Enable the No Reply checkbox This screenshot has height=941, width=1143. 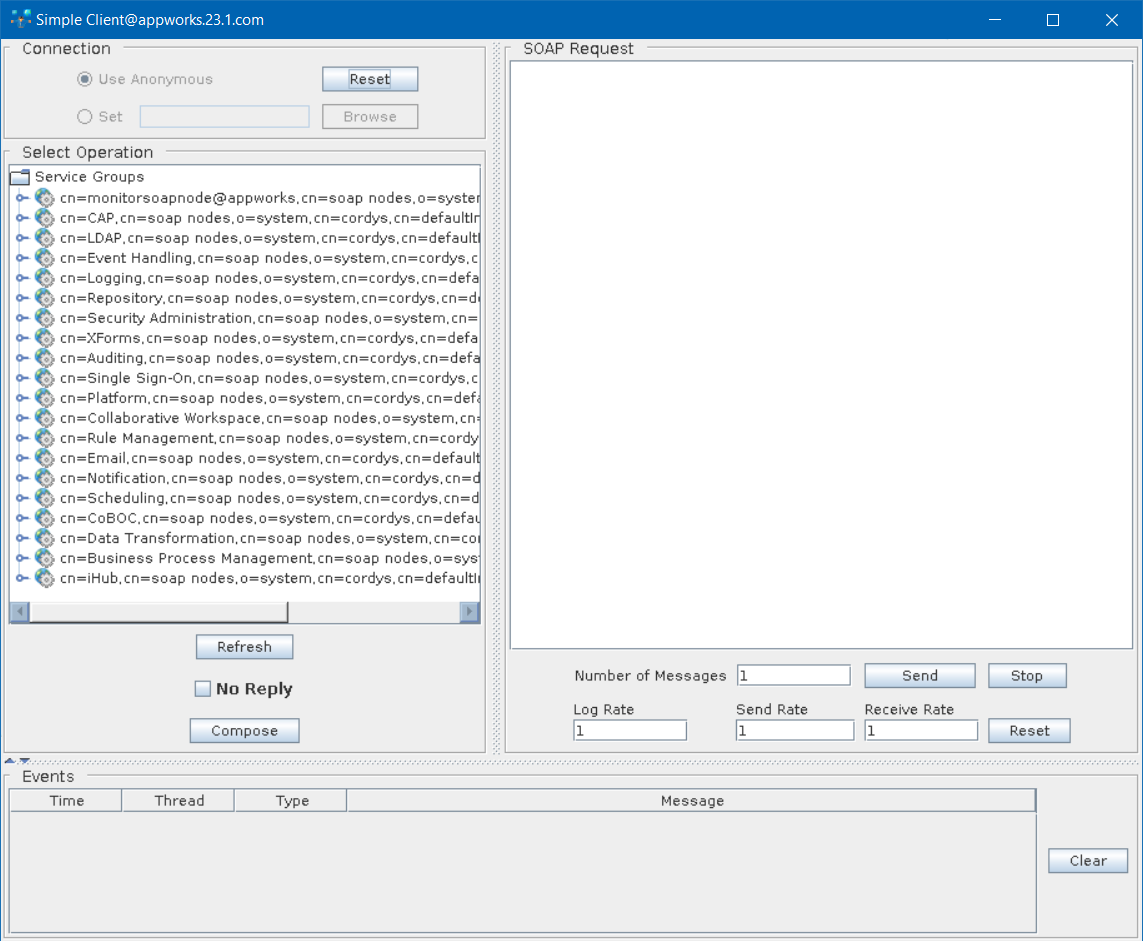click(203, 689)
